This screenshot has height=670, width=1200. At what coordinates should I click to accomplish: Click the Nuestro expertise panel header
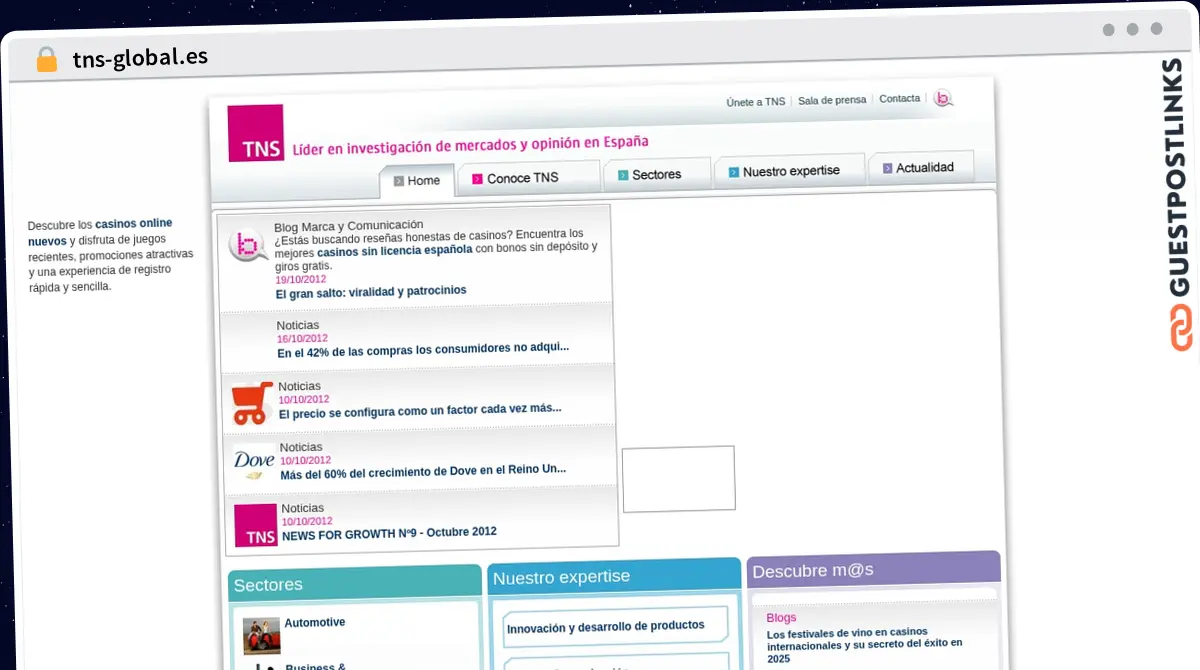pos(614,576)
